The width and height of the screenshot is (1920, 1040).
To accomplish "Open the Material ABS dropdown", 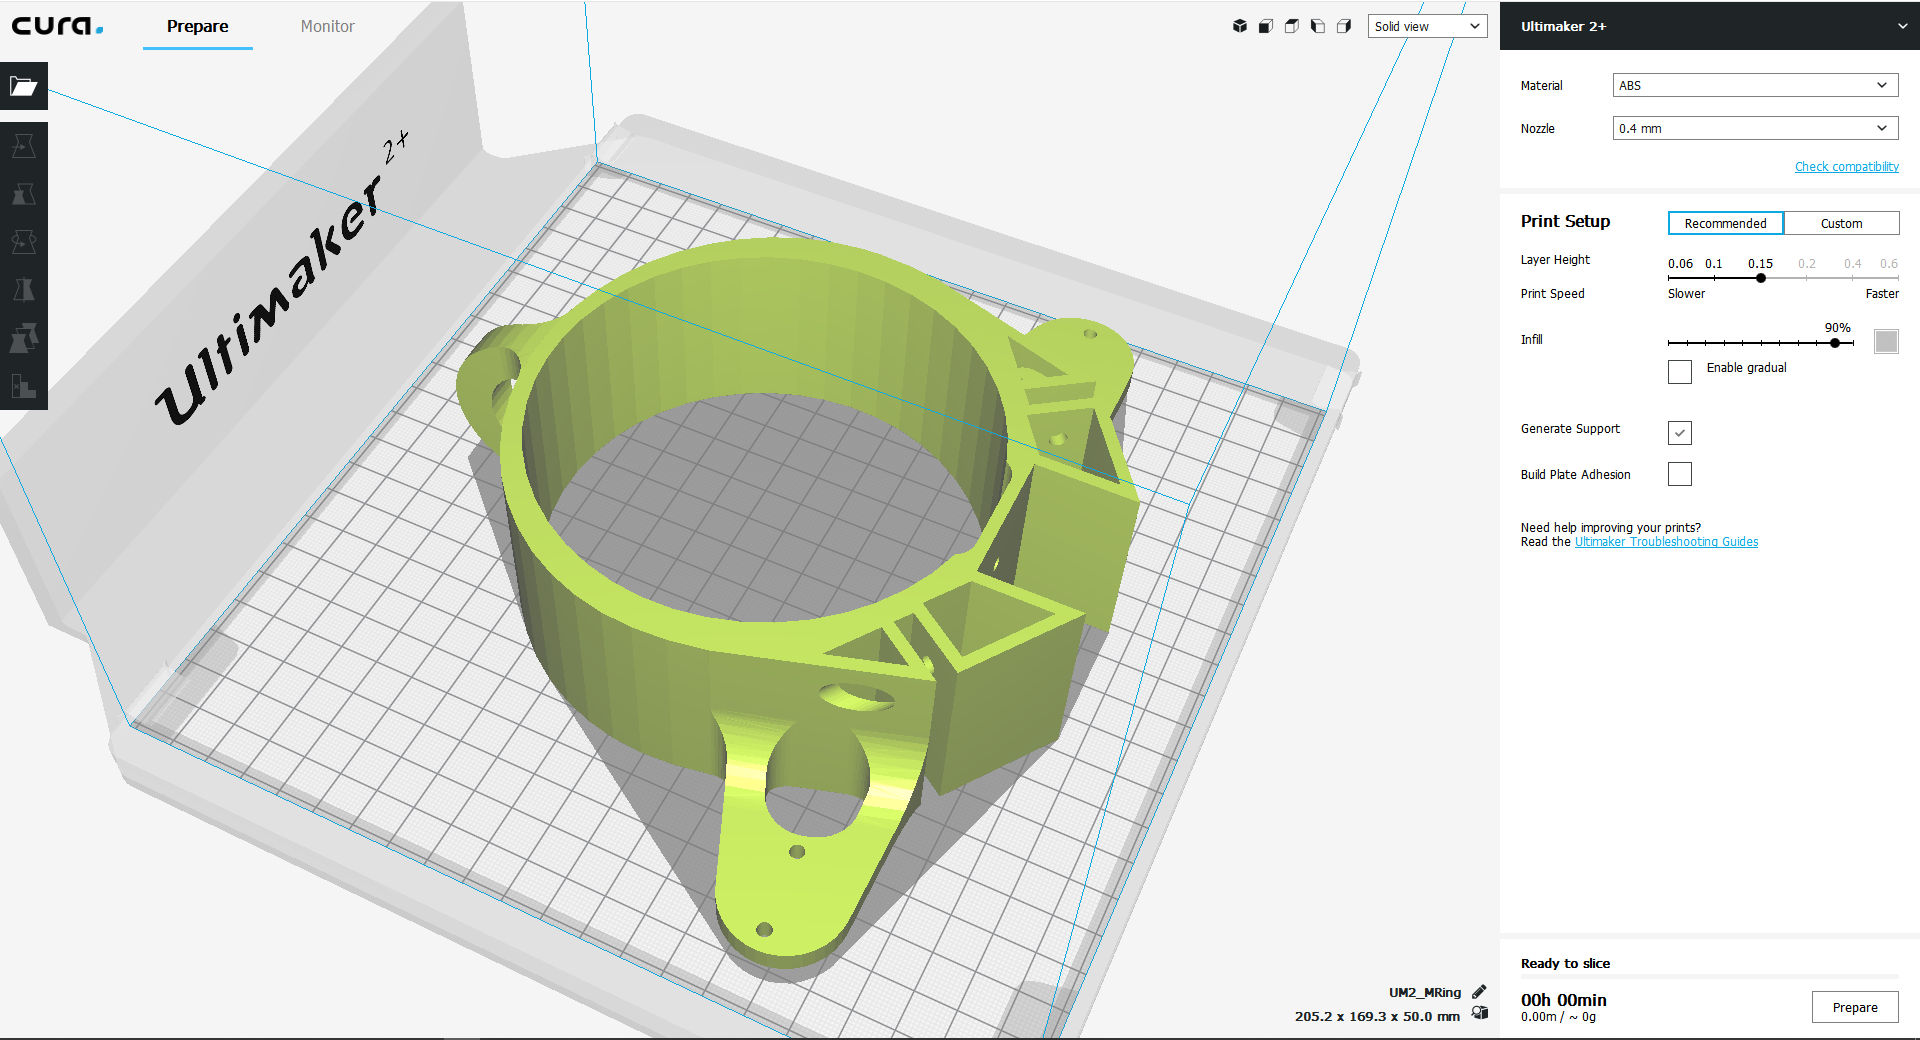I will (1755, 85).
